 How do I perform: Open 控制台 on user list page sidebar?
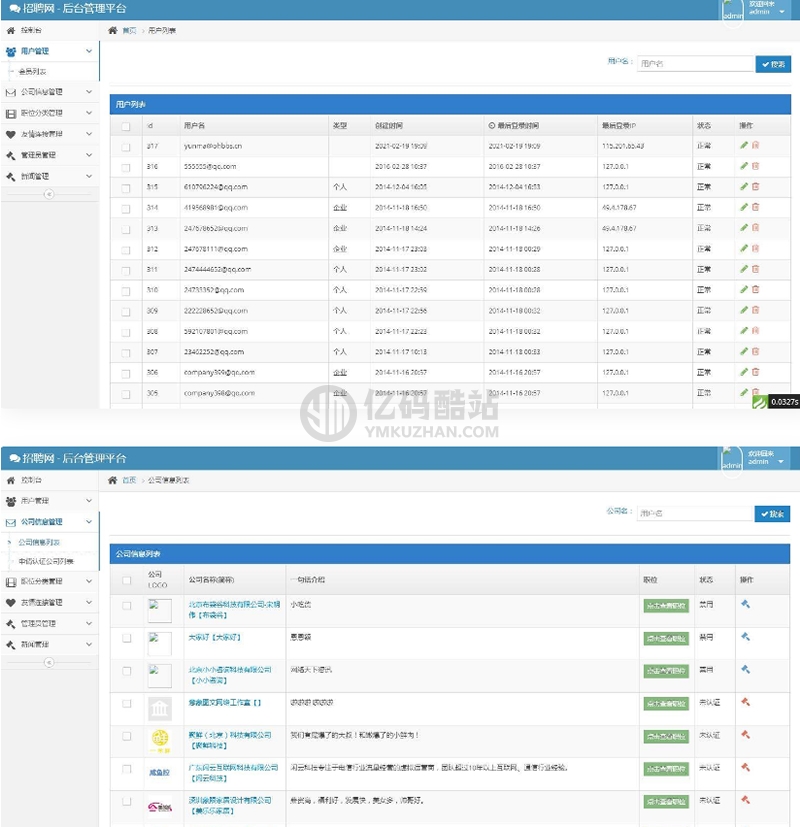pyautogui.click(x=31, y=30)
